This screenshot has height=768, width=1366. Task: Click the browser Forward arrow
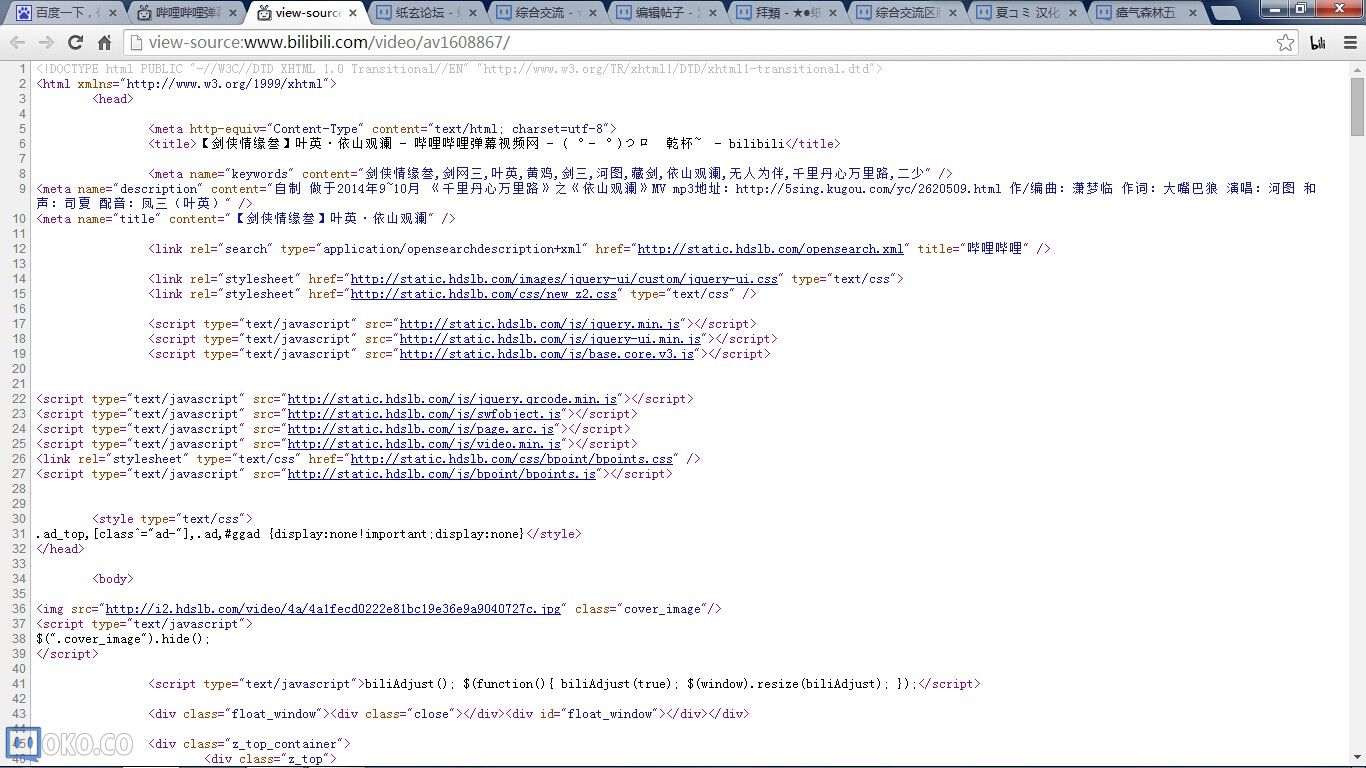coord(46,43)
